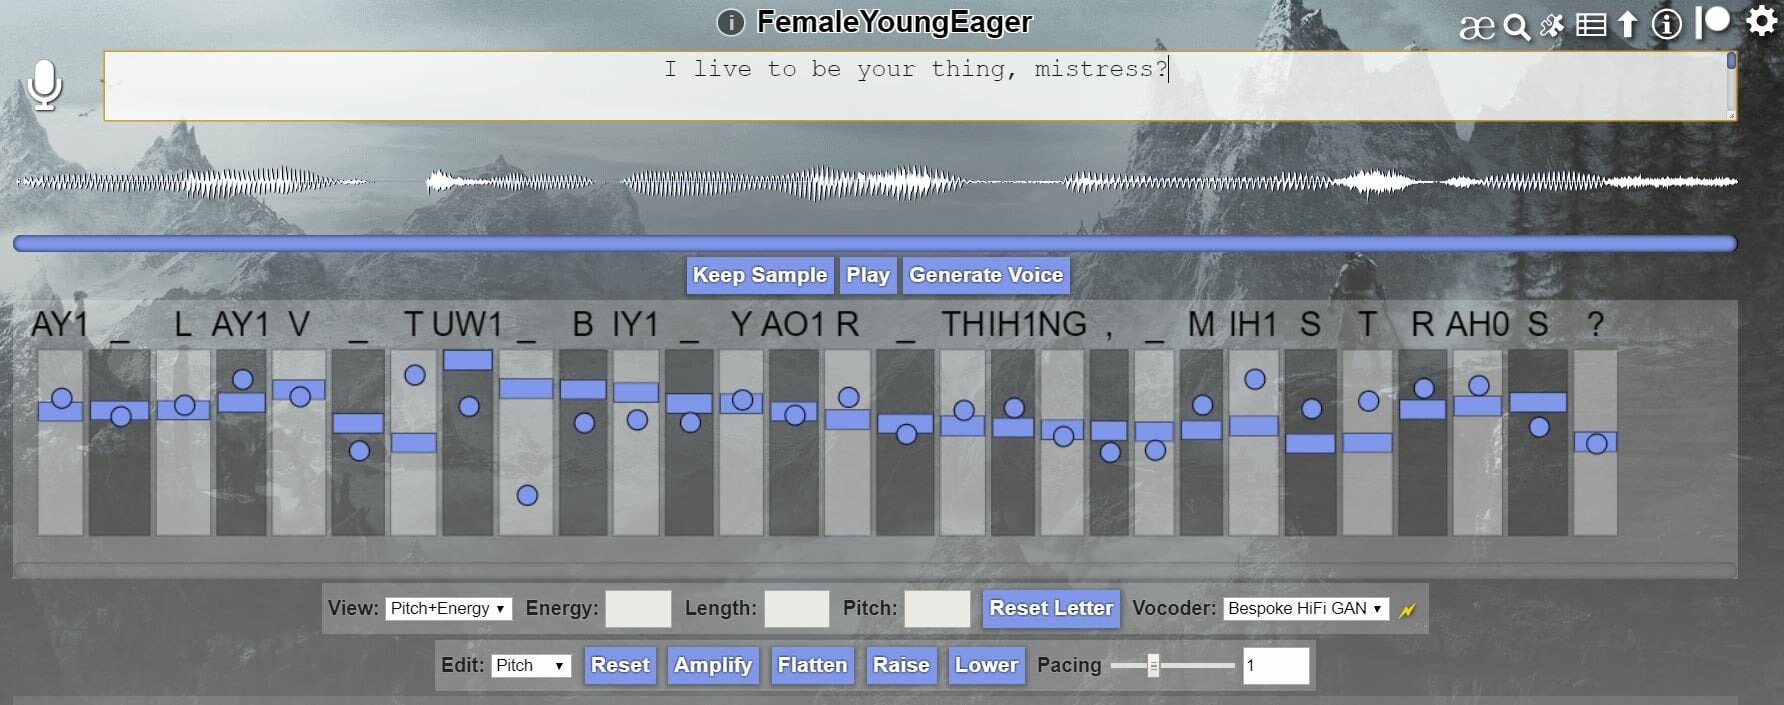Screen dimensions: 1784x705
Task: Click the AH0 phoneme energy circle
Action: coord(1479,385)
